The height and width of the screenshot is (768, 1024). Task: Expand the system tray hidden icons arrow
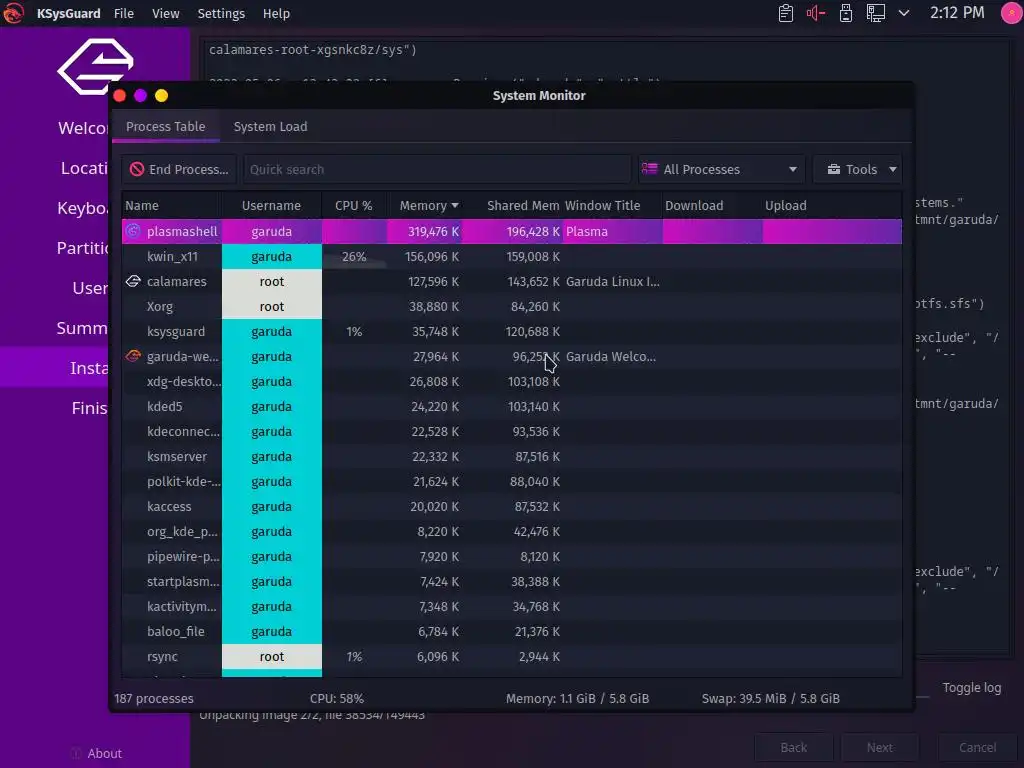coord(904,13)
